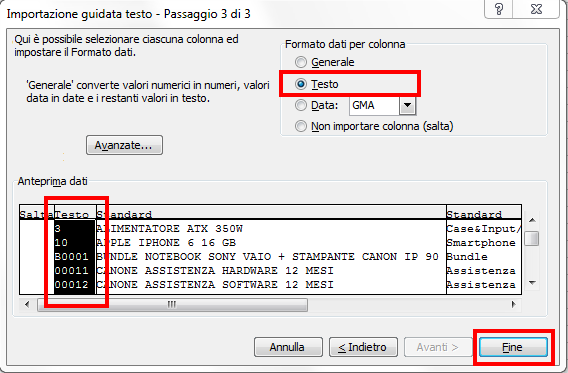
Task: Open the GMA date format dropdown arrow
Action: pyautogui.click(x=408, y=105)
